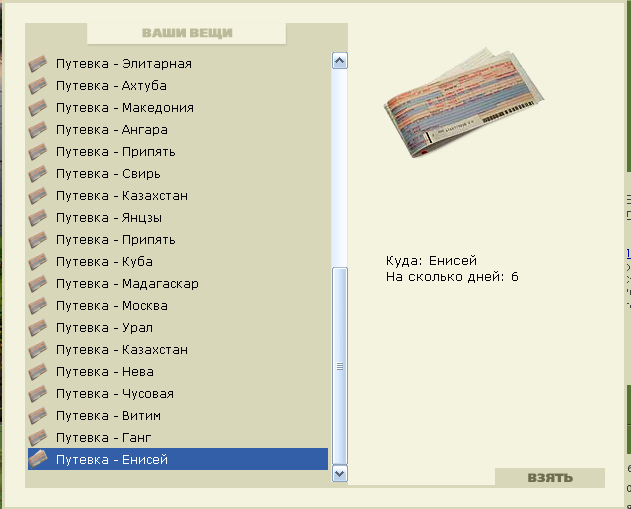Image resolution: width=631 pixels, height=509 pixels.
Task: Select the Путевка - Витим entry
Action: 178,416
